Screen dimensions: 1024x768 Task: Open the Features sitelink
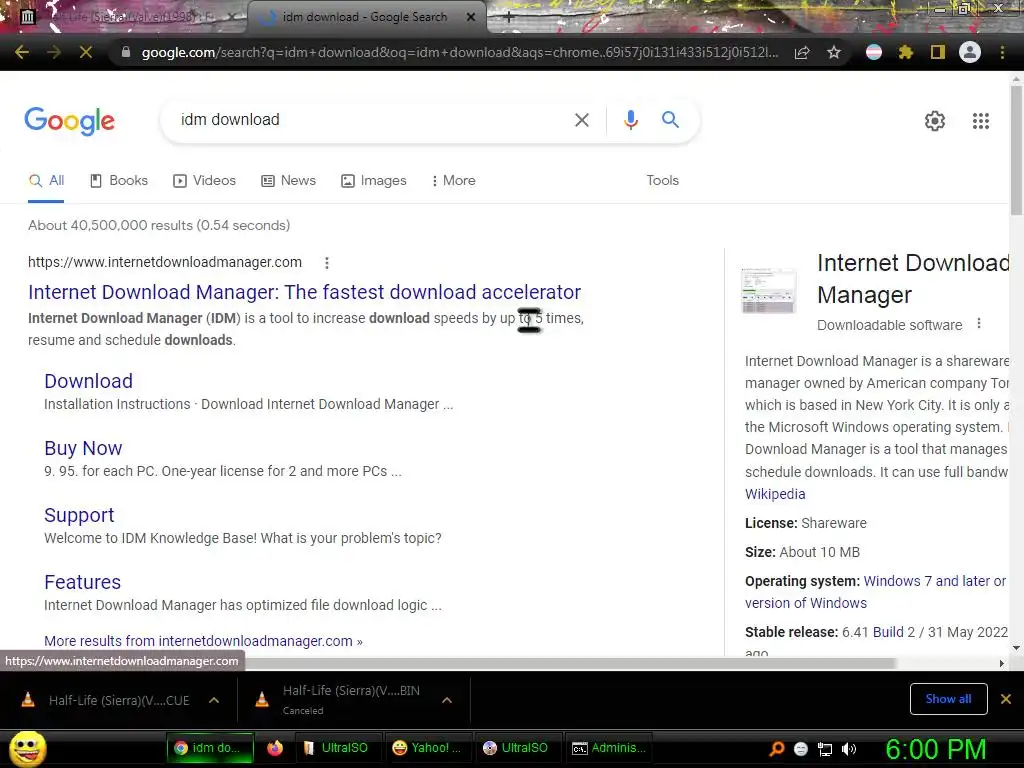click(82, 583)
